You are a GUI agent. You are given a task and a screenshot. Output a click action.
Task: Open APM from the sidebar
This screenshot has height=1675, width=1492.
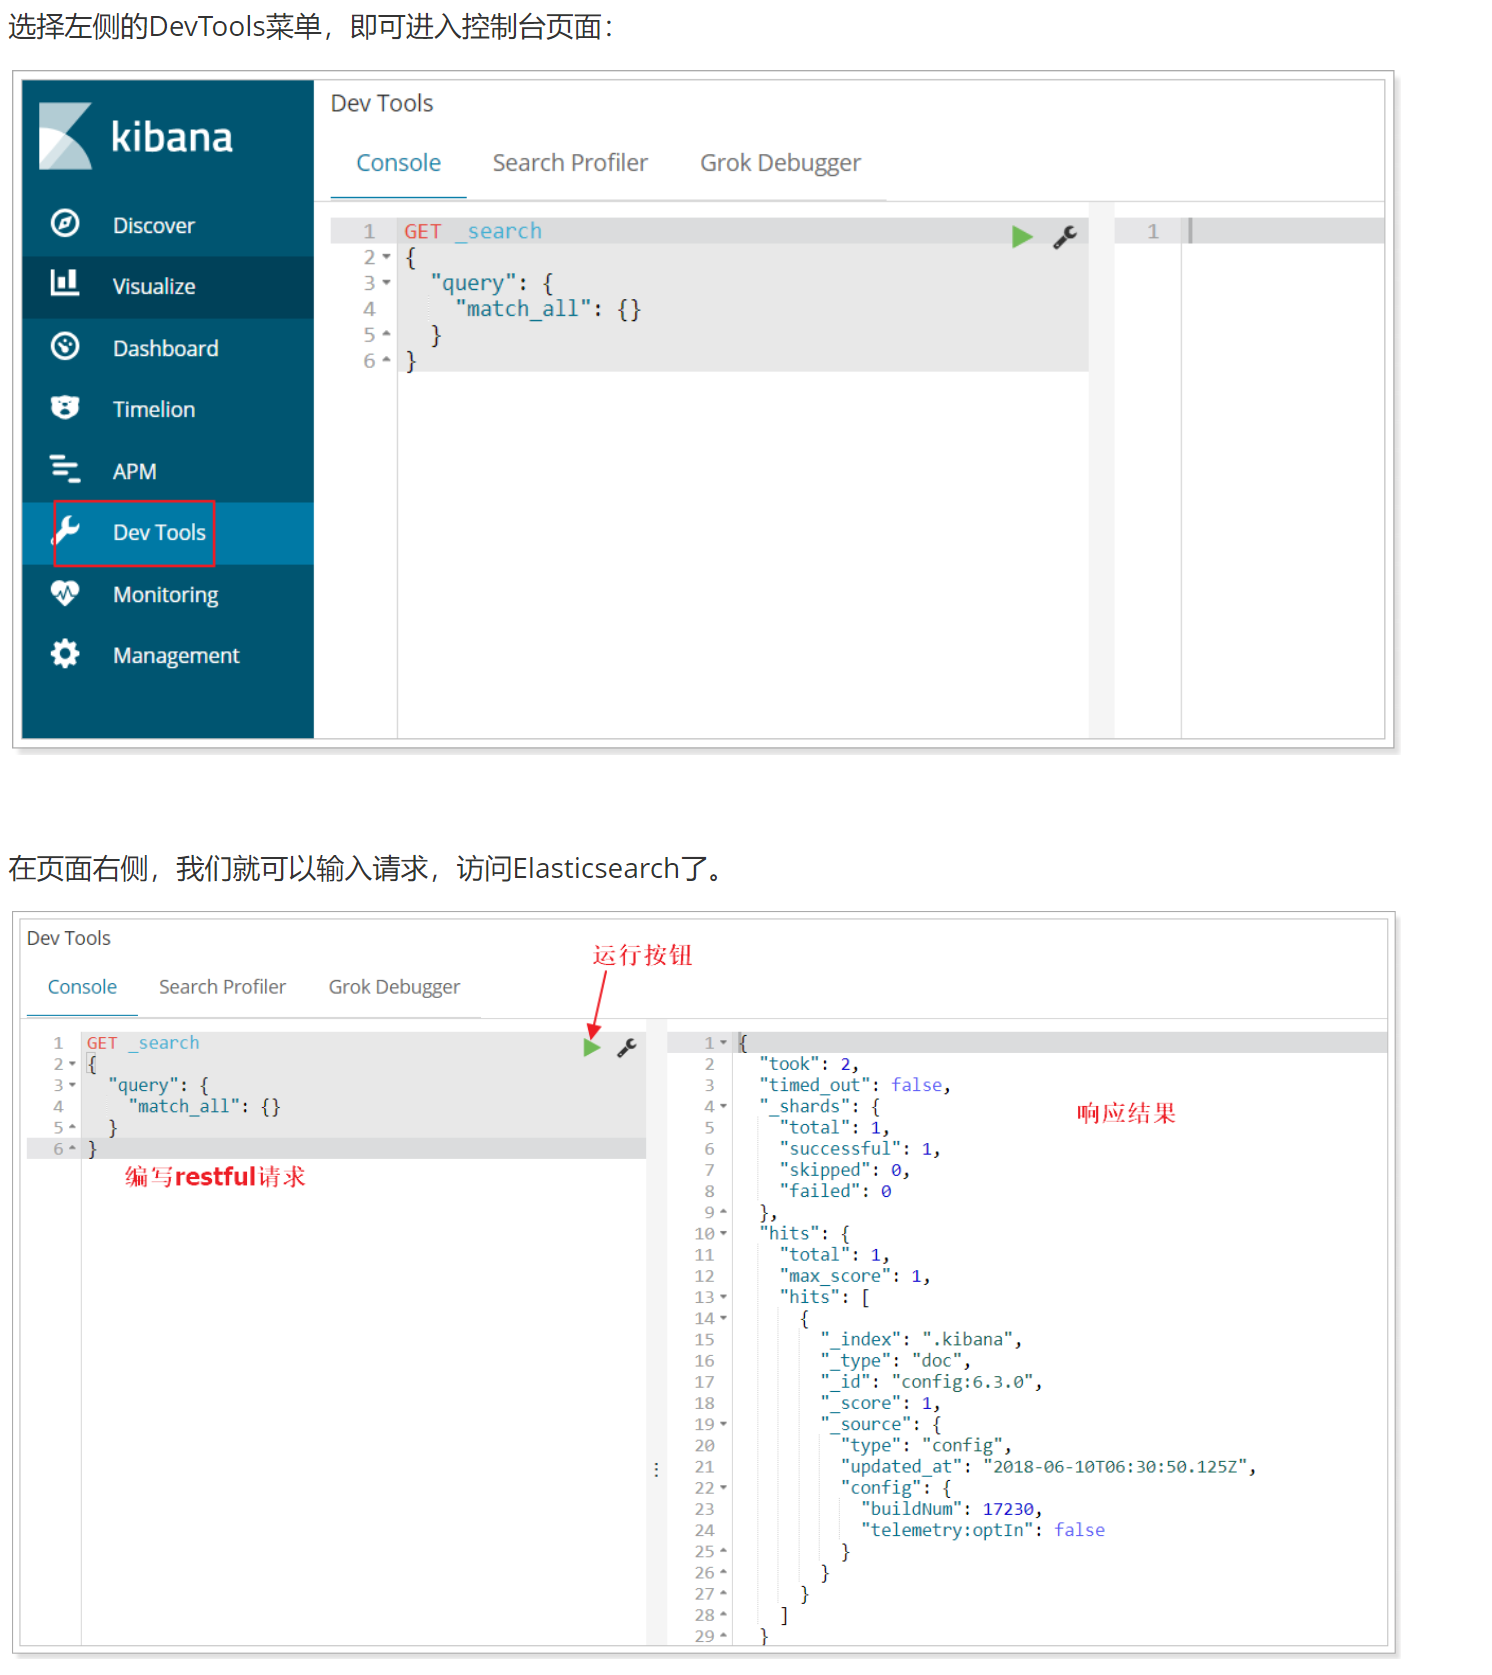134,471
